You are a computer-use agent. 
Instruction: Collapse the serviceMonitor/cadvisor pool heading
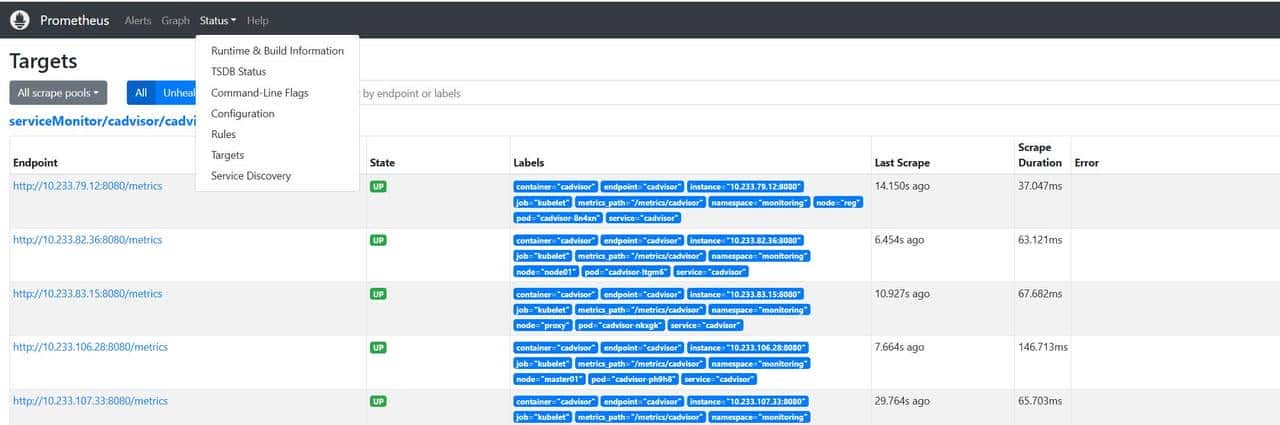(102, 121)
